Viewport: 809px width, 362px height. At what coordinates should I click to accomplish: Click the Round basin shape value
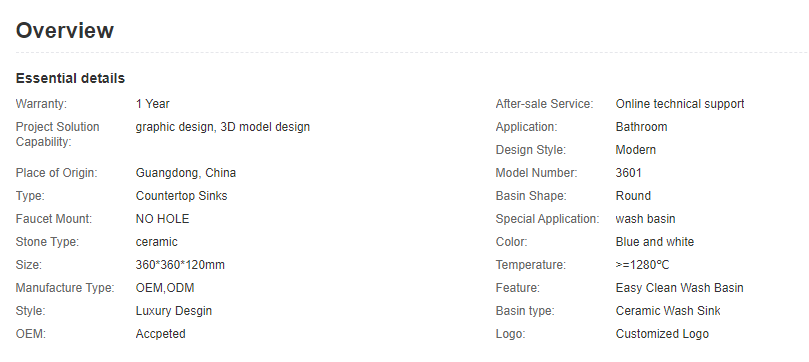pos(633,196)
